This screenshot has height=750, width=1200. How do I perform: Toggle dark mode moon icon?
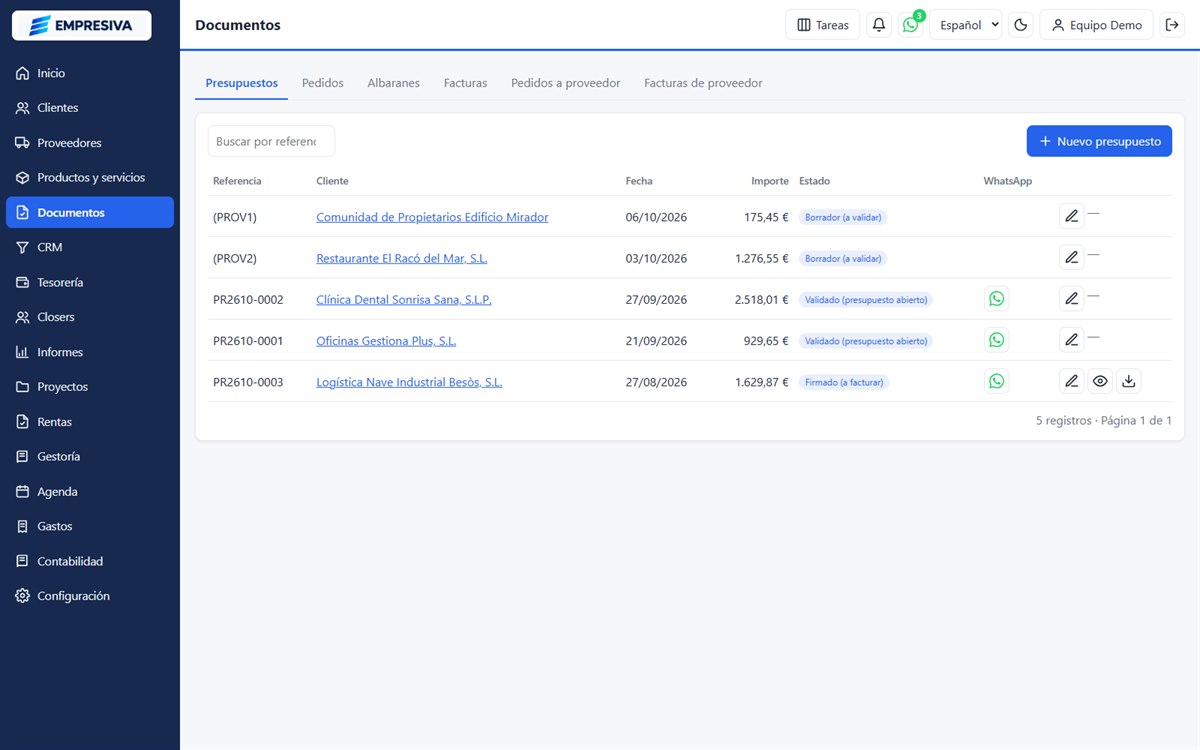pyautogui.click(x=1021, y=25)
